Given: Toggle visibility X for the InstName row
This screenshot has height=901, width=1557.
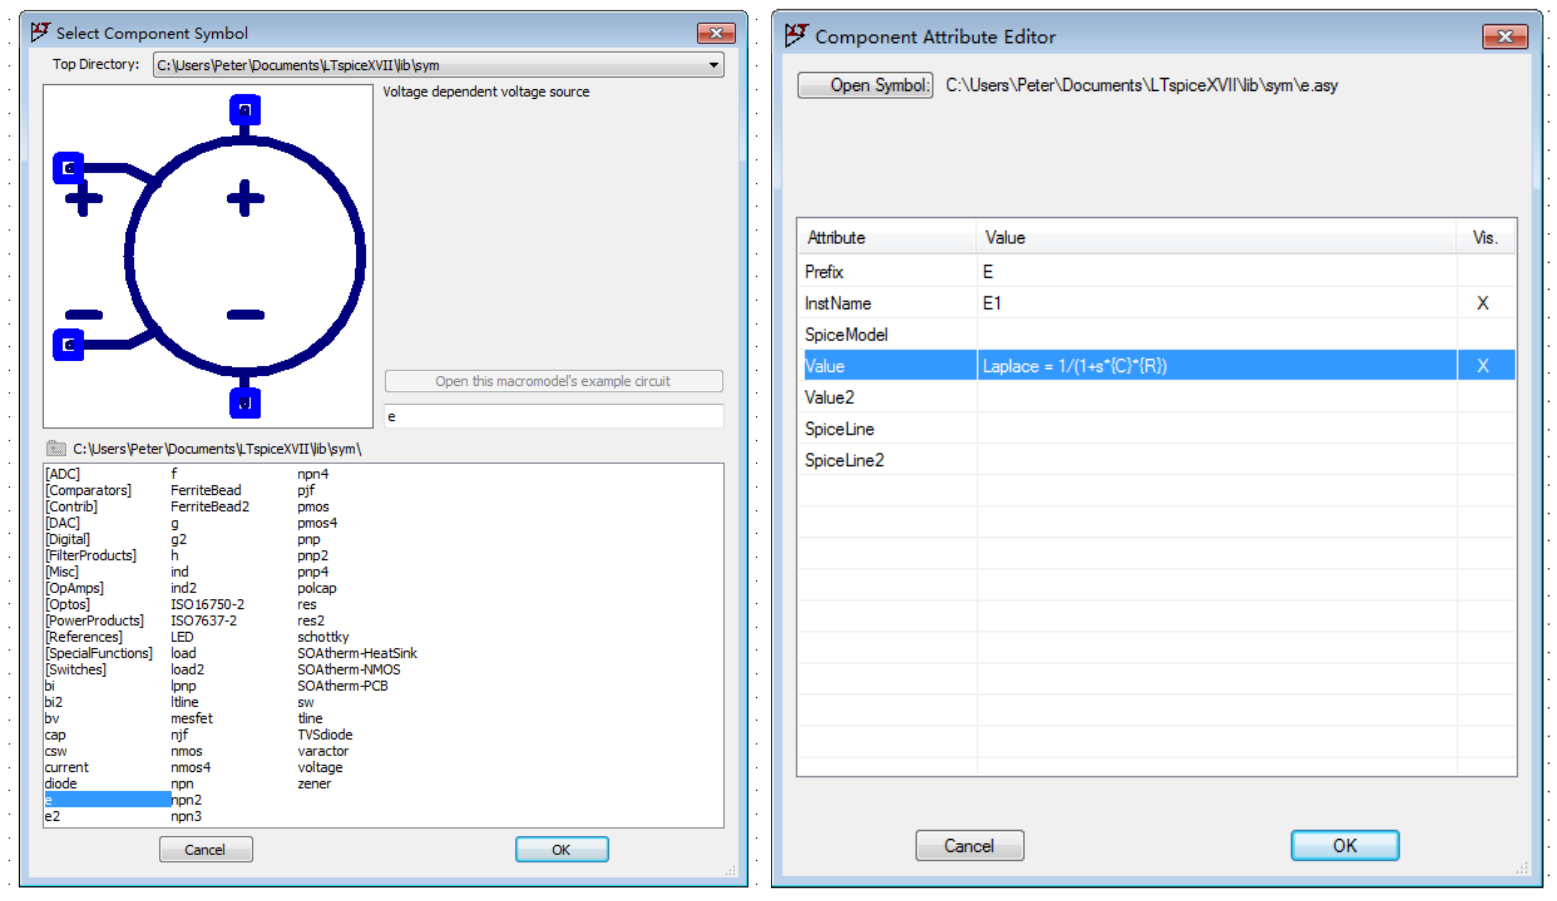Looking at the screenshot, I should pyautogui.click(x=1483, y=303).
